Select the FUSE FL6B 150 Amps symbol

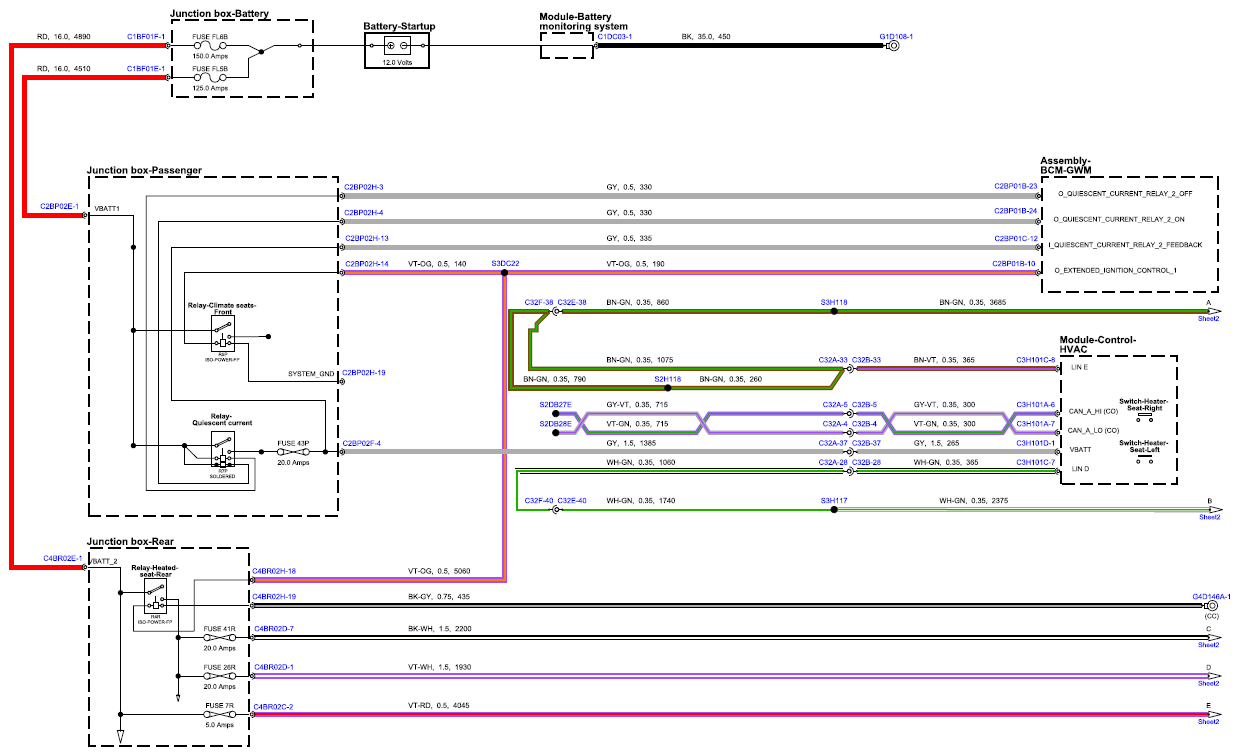(x=211, y=46)
